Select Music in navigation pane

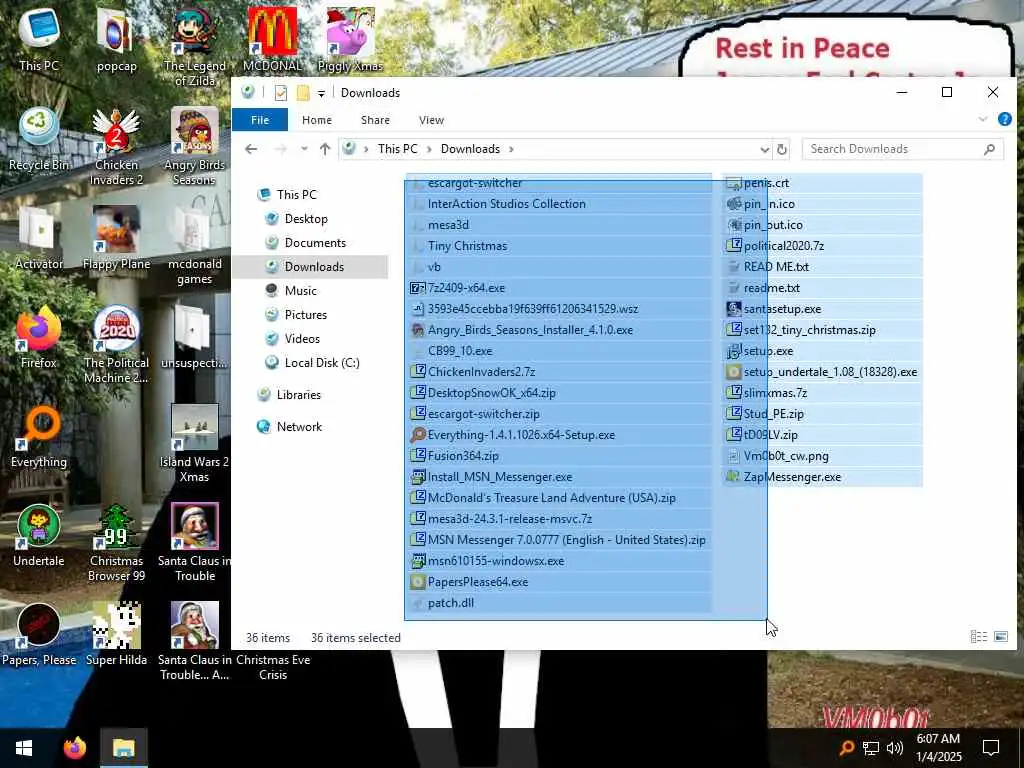pyautogui.click(x=300, y=291)
